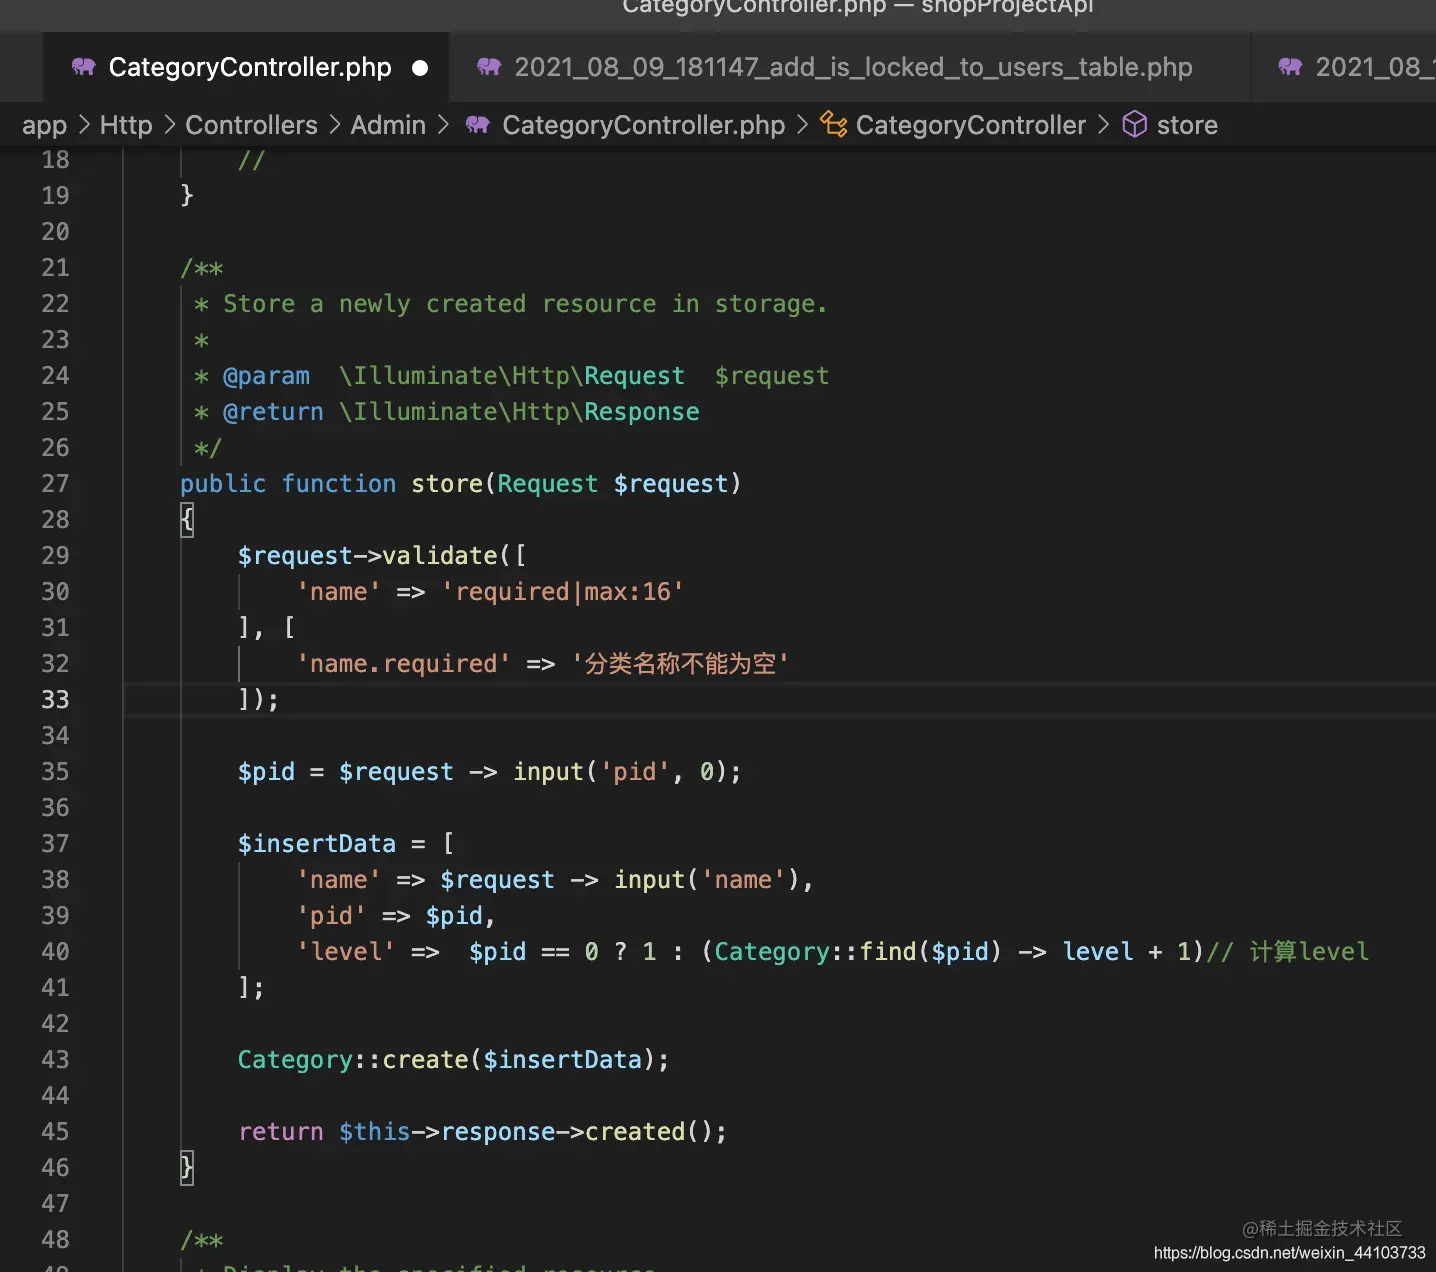
Task: Click 'Category::find($pid)' on line 40
Action: pos(857,952)
